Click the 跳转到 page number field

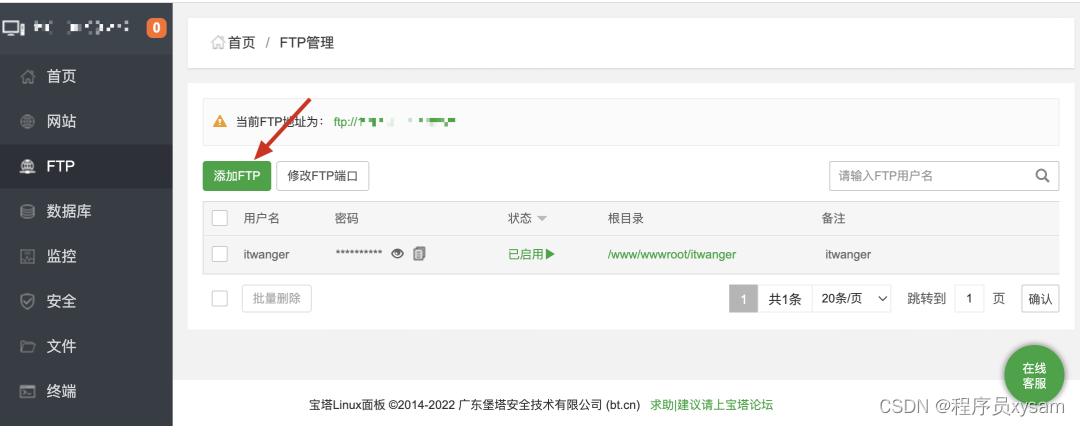[969, 298]
